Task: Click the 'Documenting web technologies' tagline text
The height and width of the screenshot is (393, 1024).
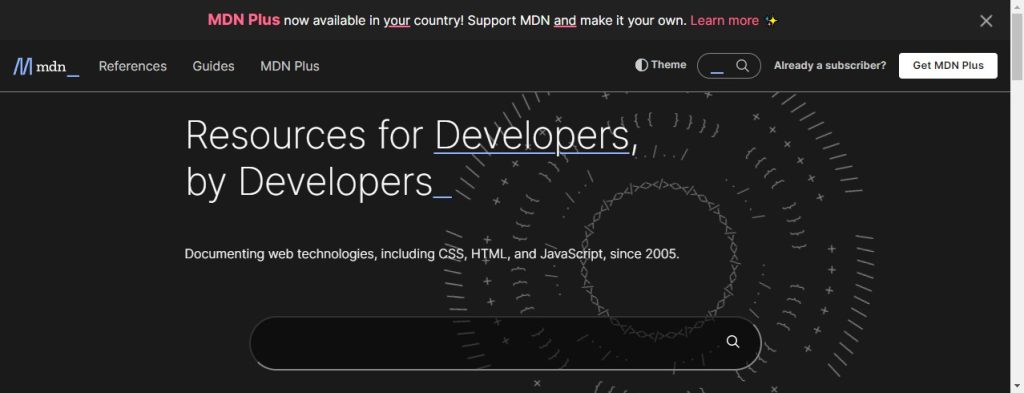Action: pos(432,254)
